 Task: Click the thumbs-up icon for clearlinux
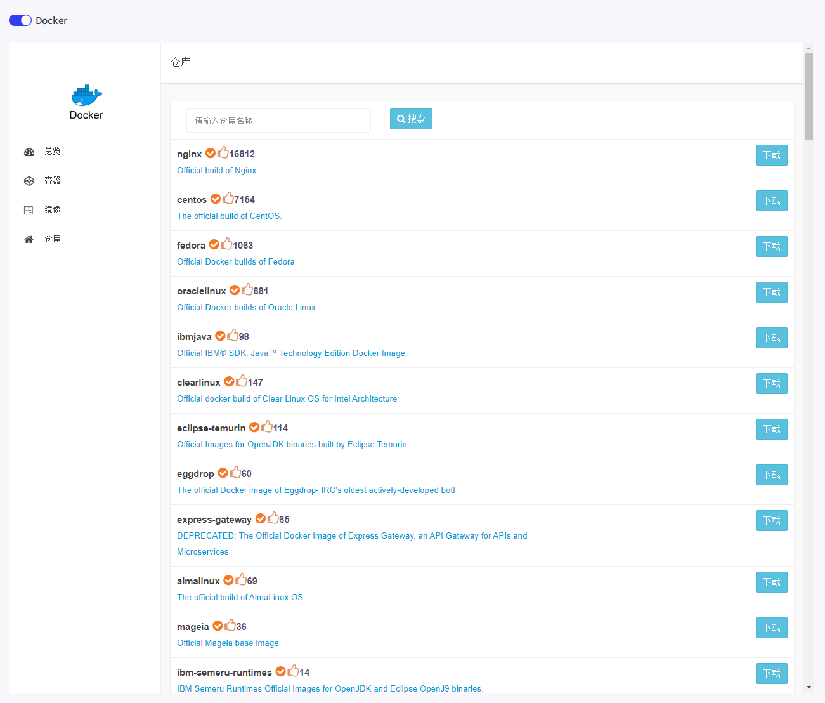[242, 381]
